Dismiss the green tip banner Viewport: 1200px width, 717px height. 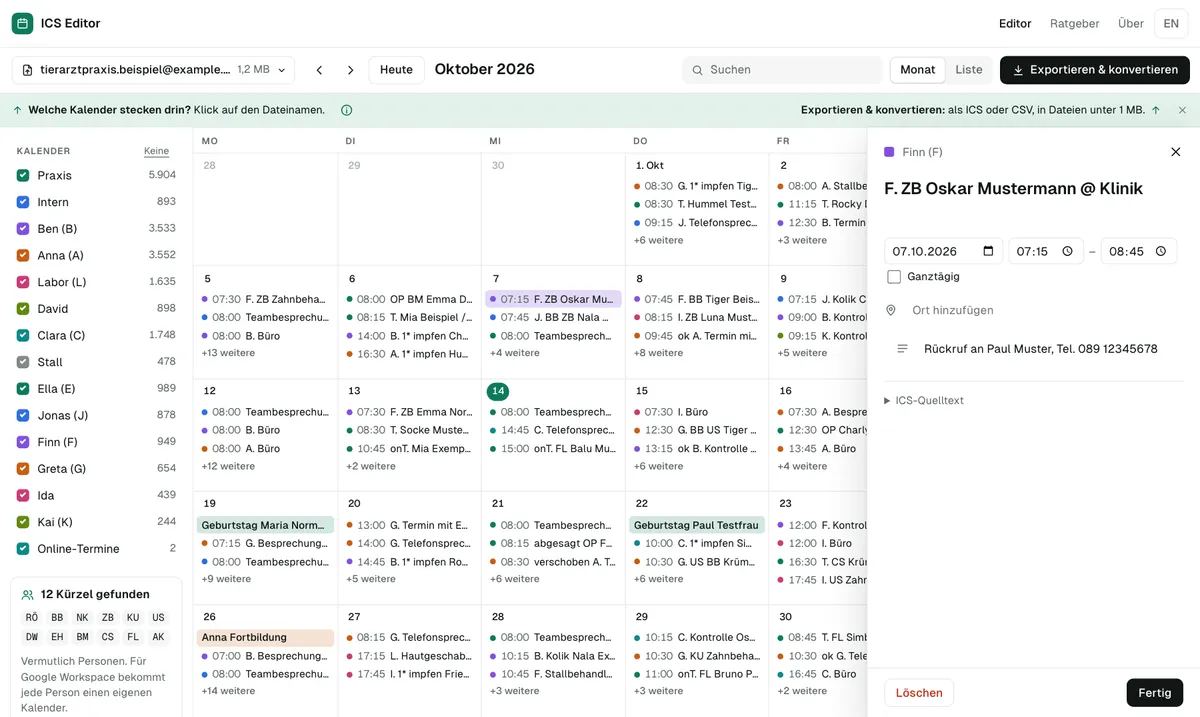click(1182, 110)
